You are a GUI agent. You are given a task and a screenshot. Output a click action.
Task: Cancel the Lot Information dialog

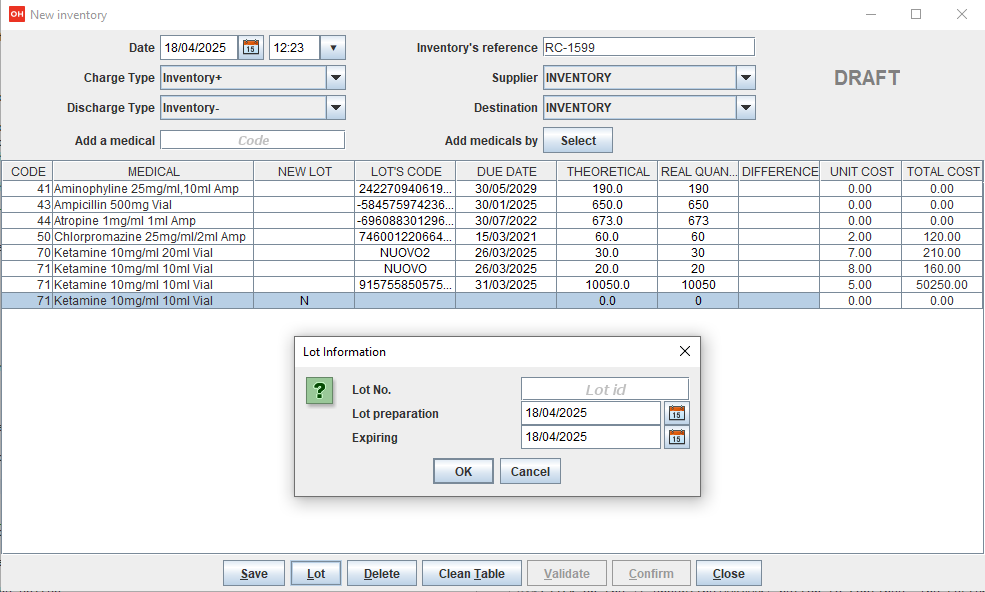[x=530, y=472]
